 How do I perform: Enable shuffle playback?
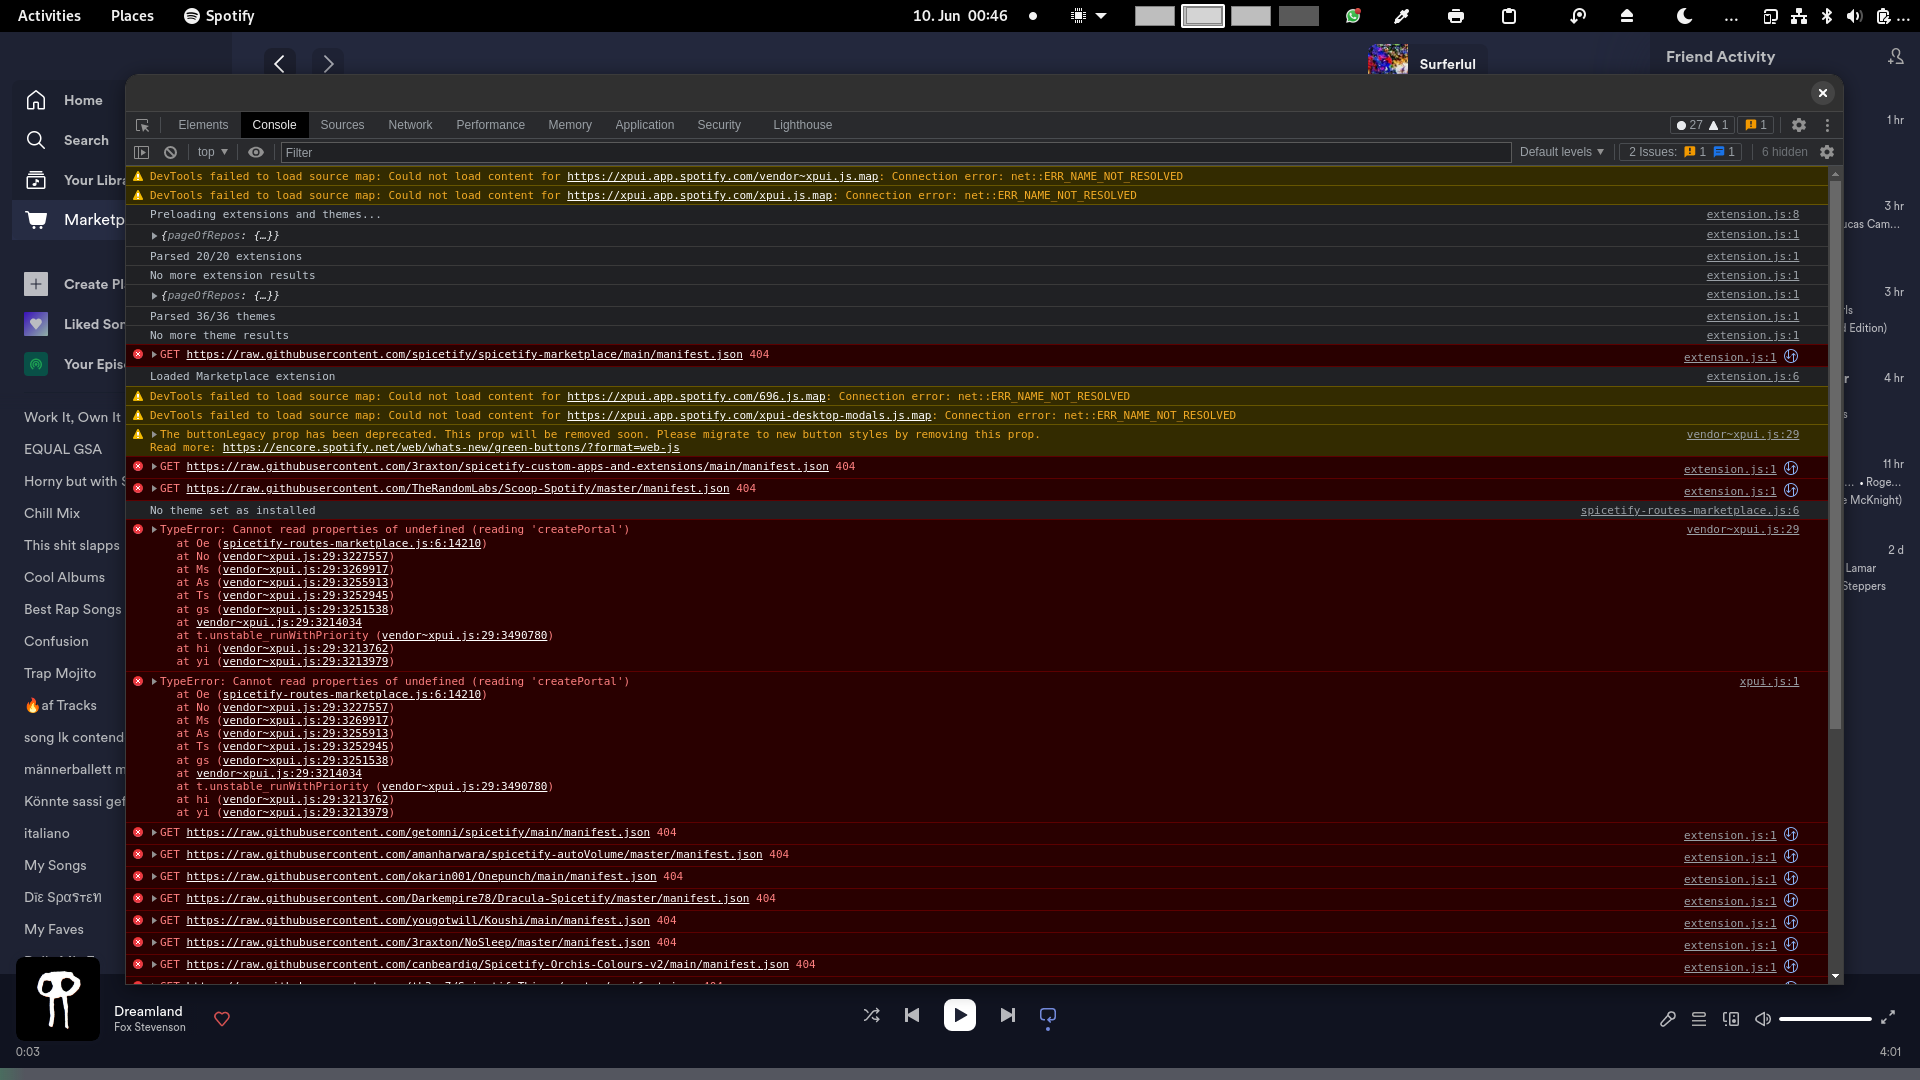pos(871,1015)
